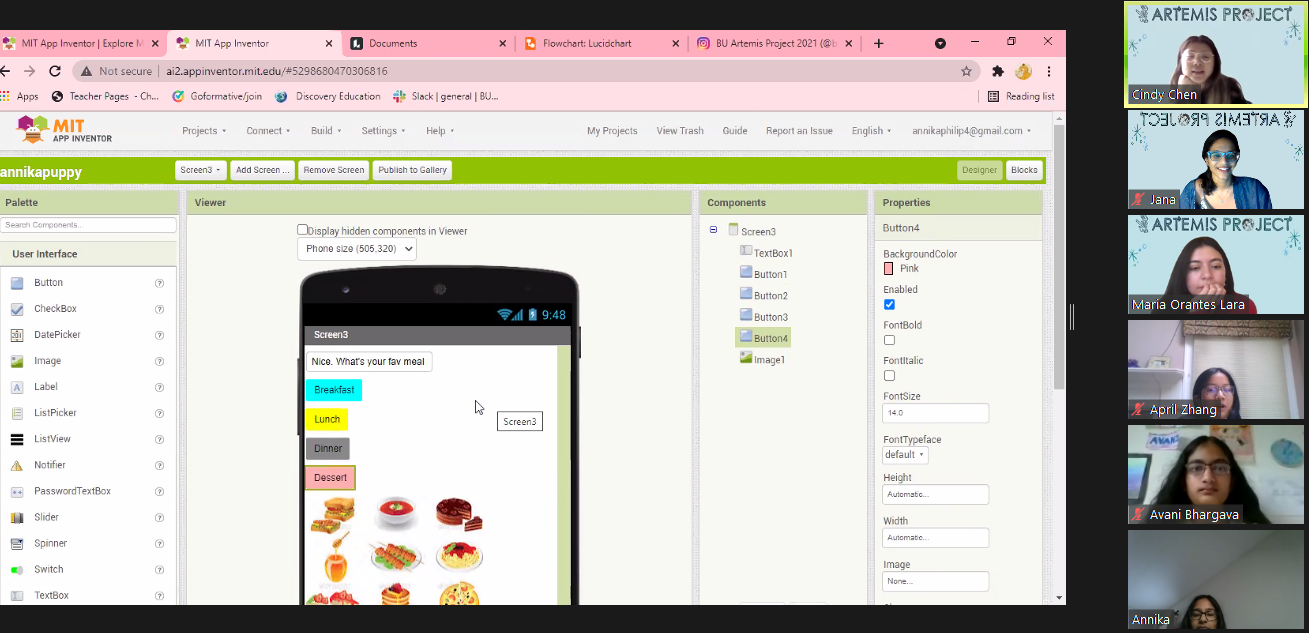1309x633 pixels.
Task: Select the Spinner component in the Palette
Action: [50, 543]
